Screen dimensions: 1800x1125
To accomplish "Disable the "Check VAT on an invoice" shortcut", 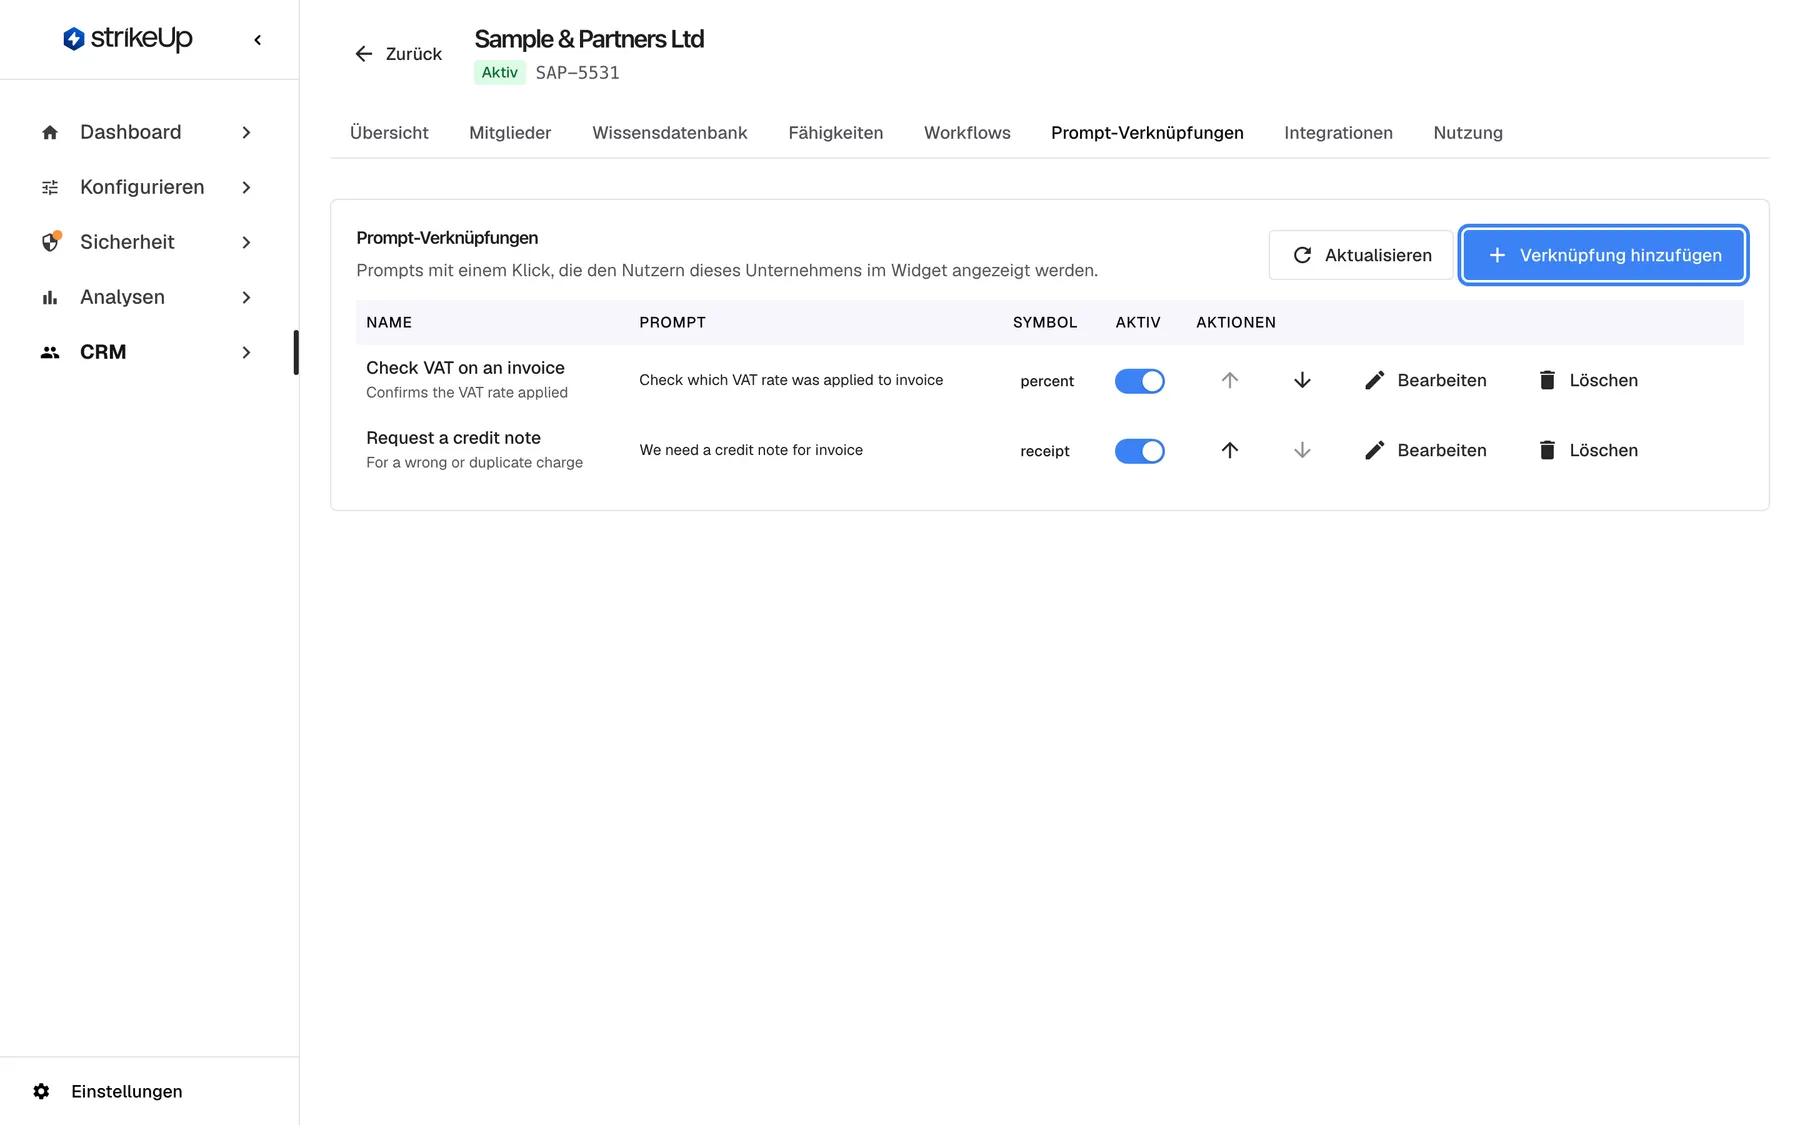I will point(1140,381).
